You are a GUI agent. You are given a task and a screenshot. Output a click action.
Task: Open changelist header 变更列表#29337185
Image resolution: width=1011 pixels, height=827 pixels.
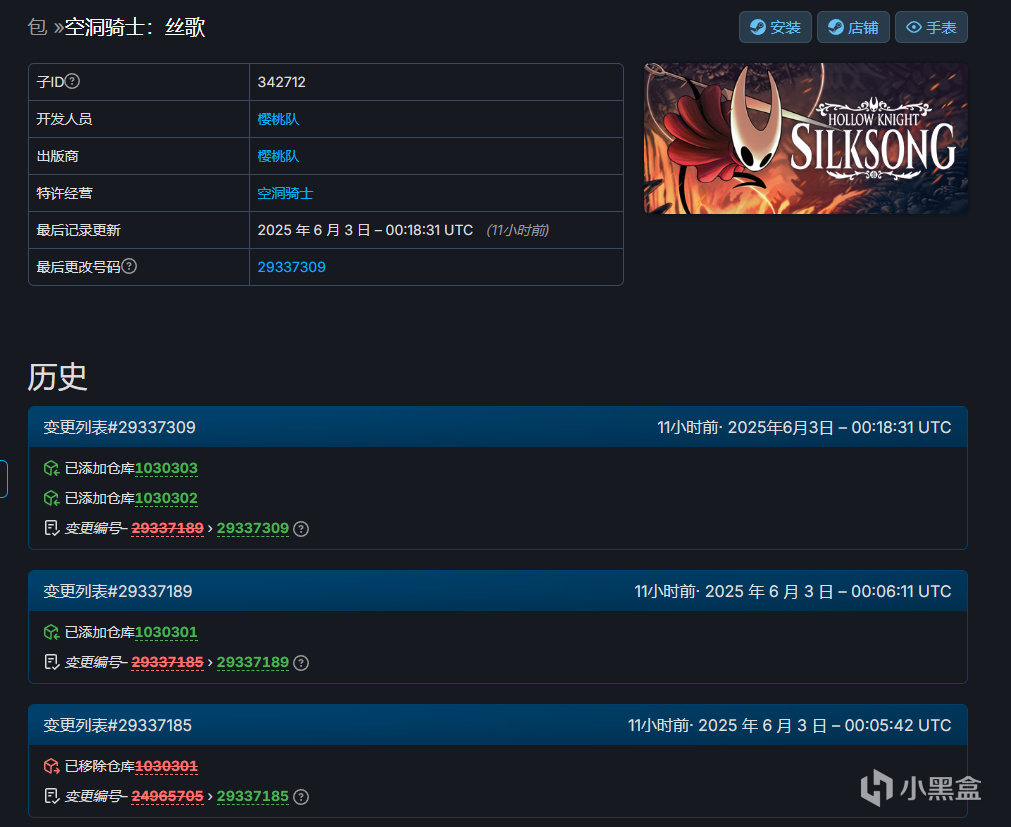(x=117, y=725)
